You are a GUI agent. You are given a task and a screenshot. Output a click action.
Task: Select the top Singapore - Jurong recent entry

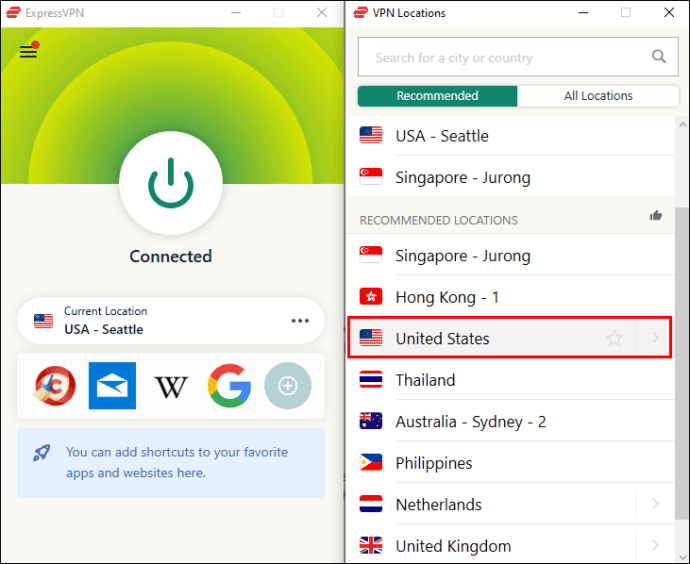point(510,177)
